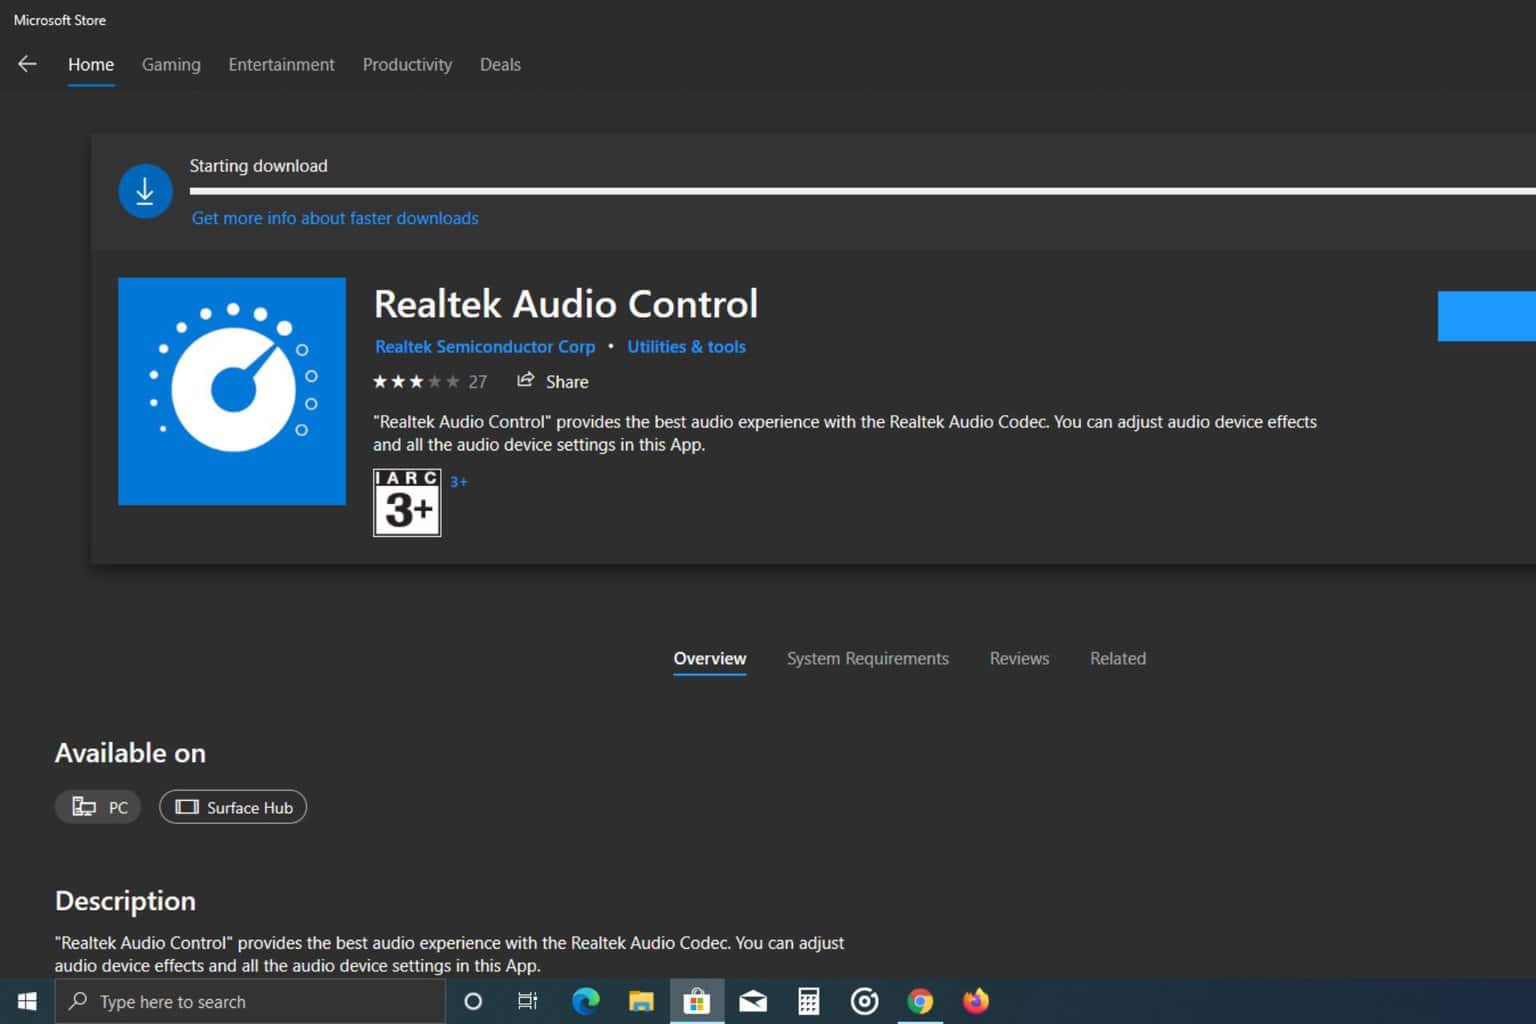Open the faster downloads info link
Viewport: 1536px width, 1024px height.
pos(335,218)
